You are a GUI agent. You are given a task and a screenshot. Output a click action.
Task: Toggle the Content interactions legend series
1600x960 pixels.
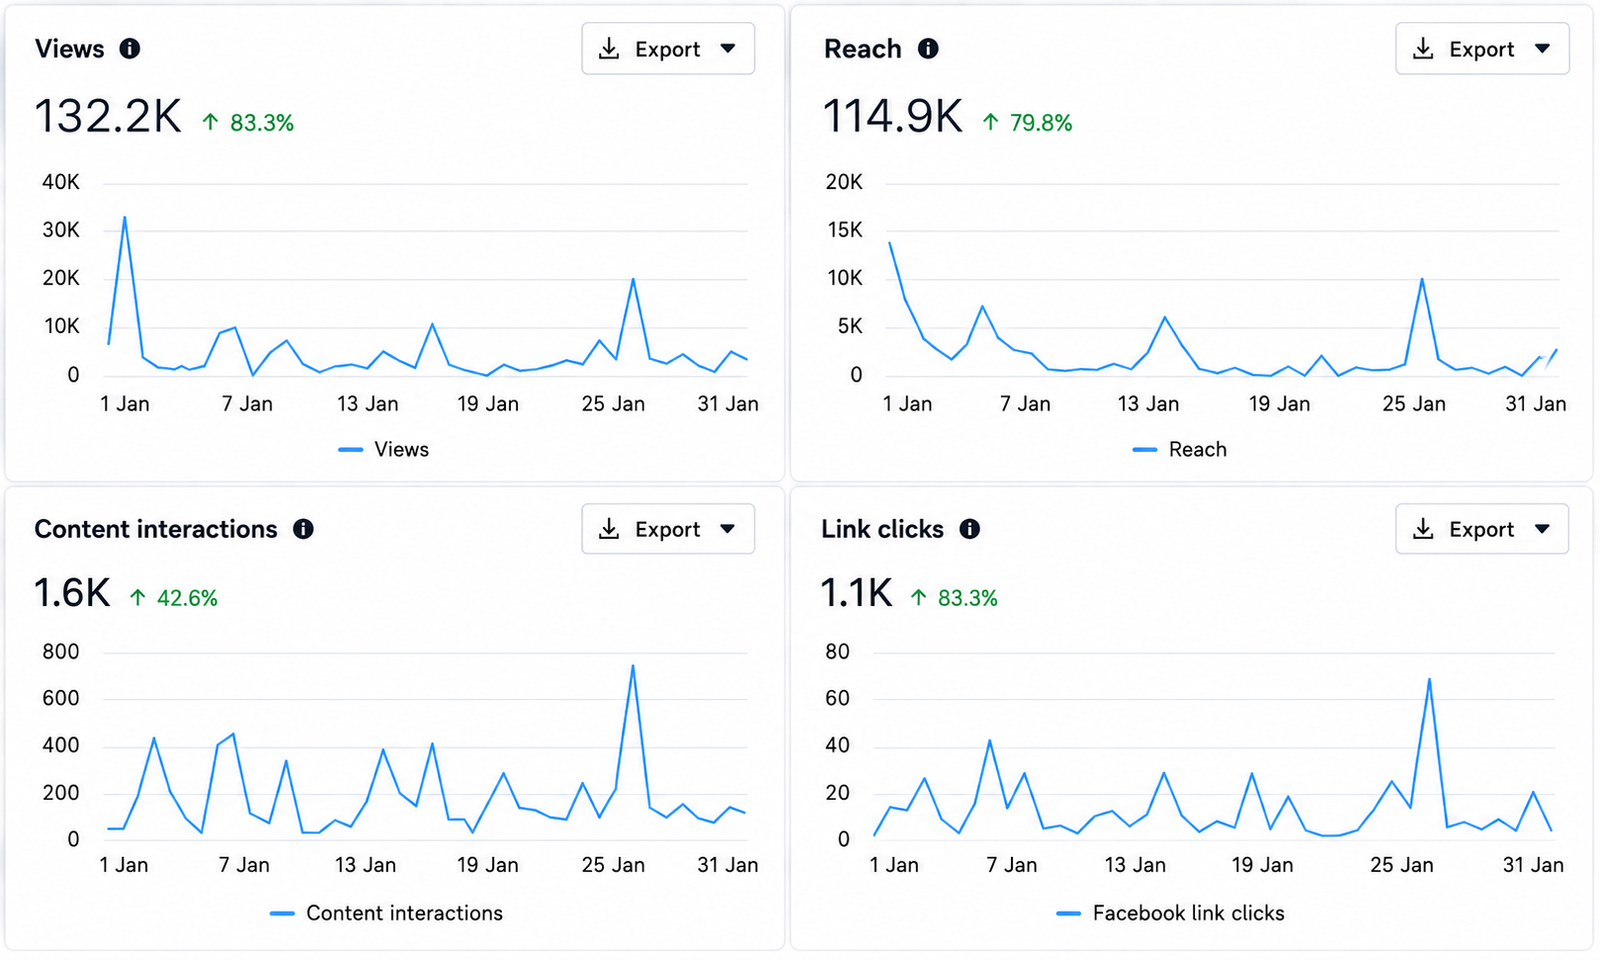(x=387, y=913)
